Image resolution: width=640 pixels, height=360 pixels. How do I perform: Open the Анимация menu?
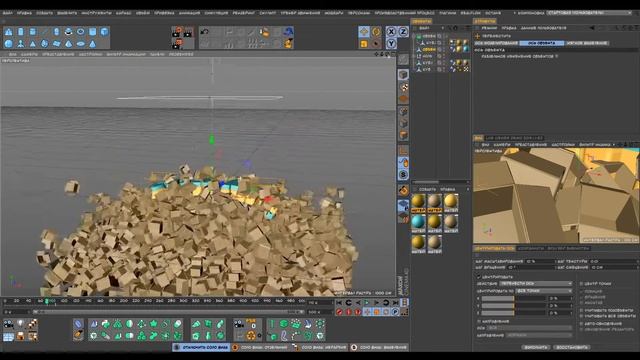(x=189, y=13)
